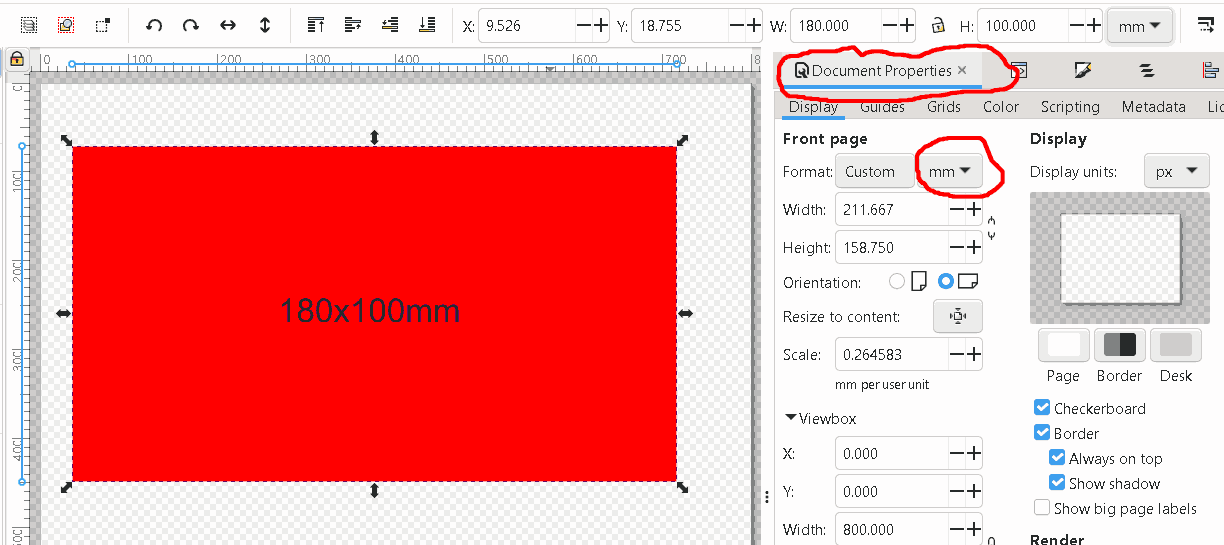Increase page Width with plus button
This screenshot has height=545, width=1224.
[x=974, y=209]
